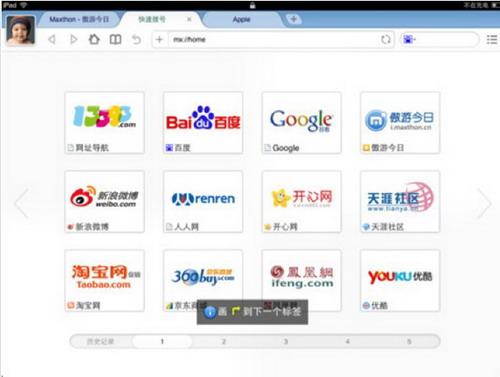Jump to page 4 in the pager

point(347,341)
